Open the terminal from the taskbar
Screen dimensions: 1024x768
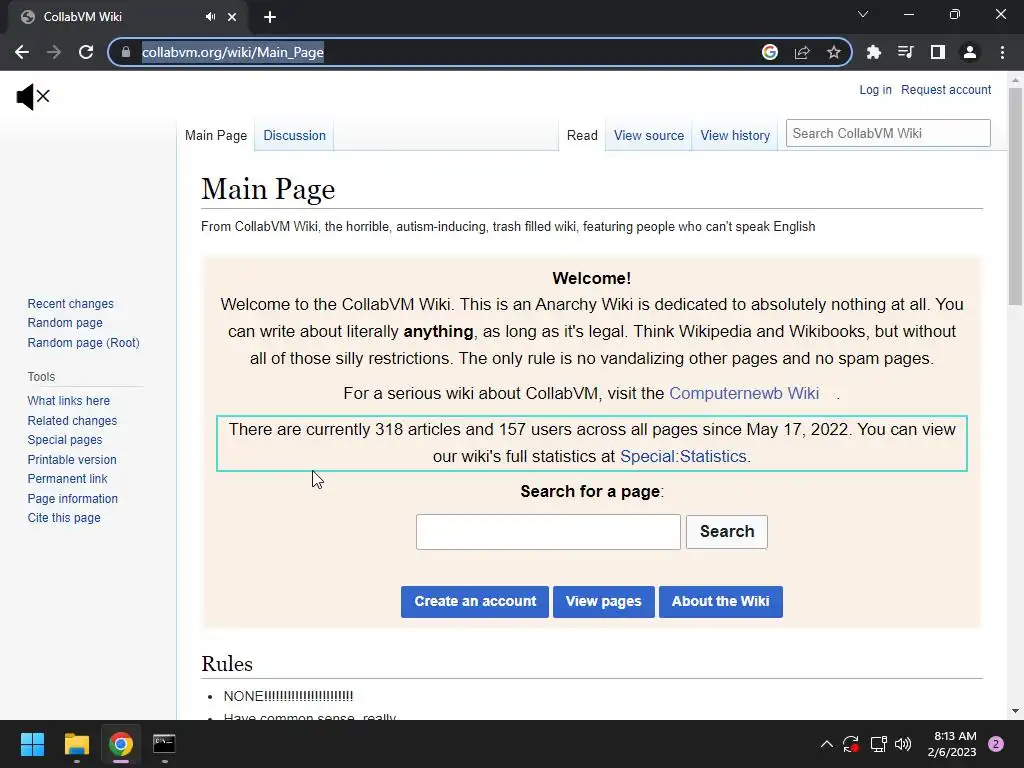[x=165, y=744]
